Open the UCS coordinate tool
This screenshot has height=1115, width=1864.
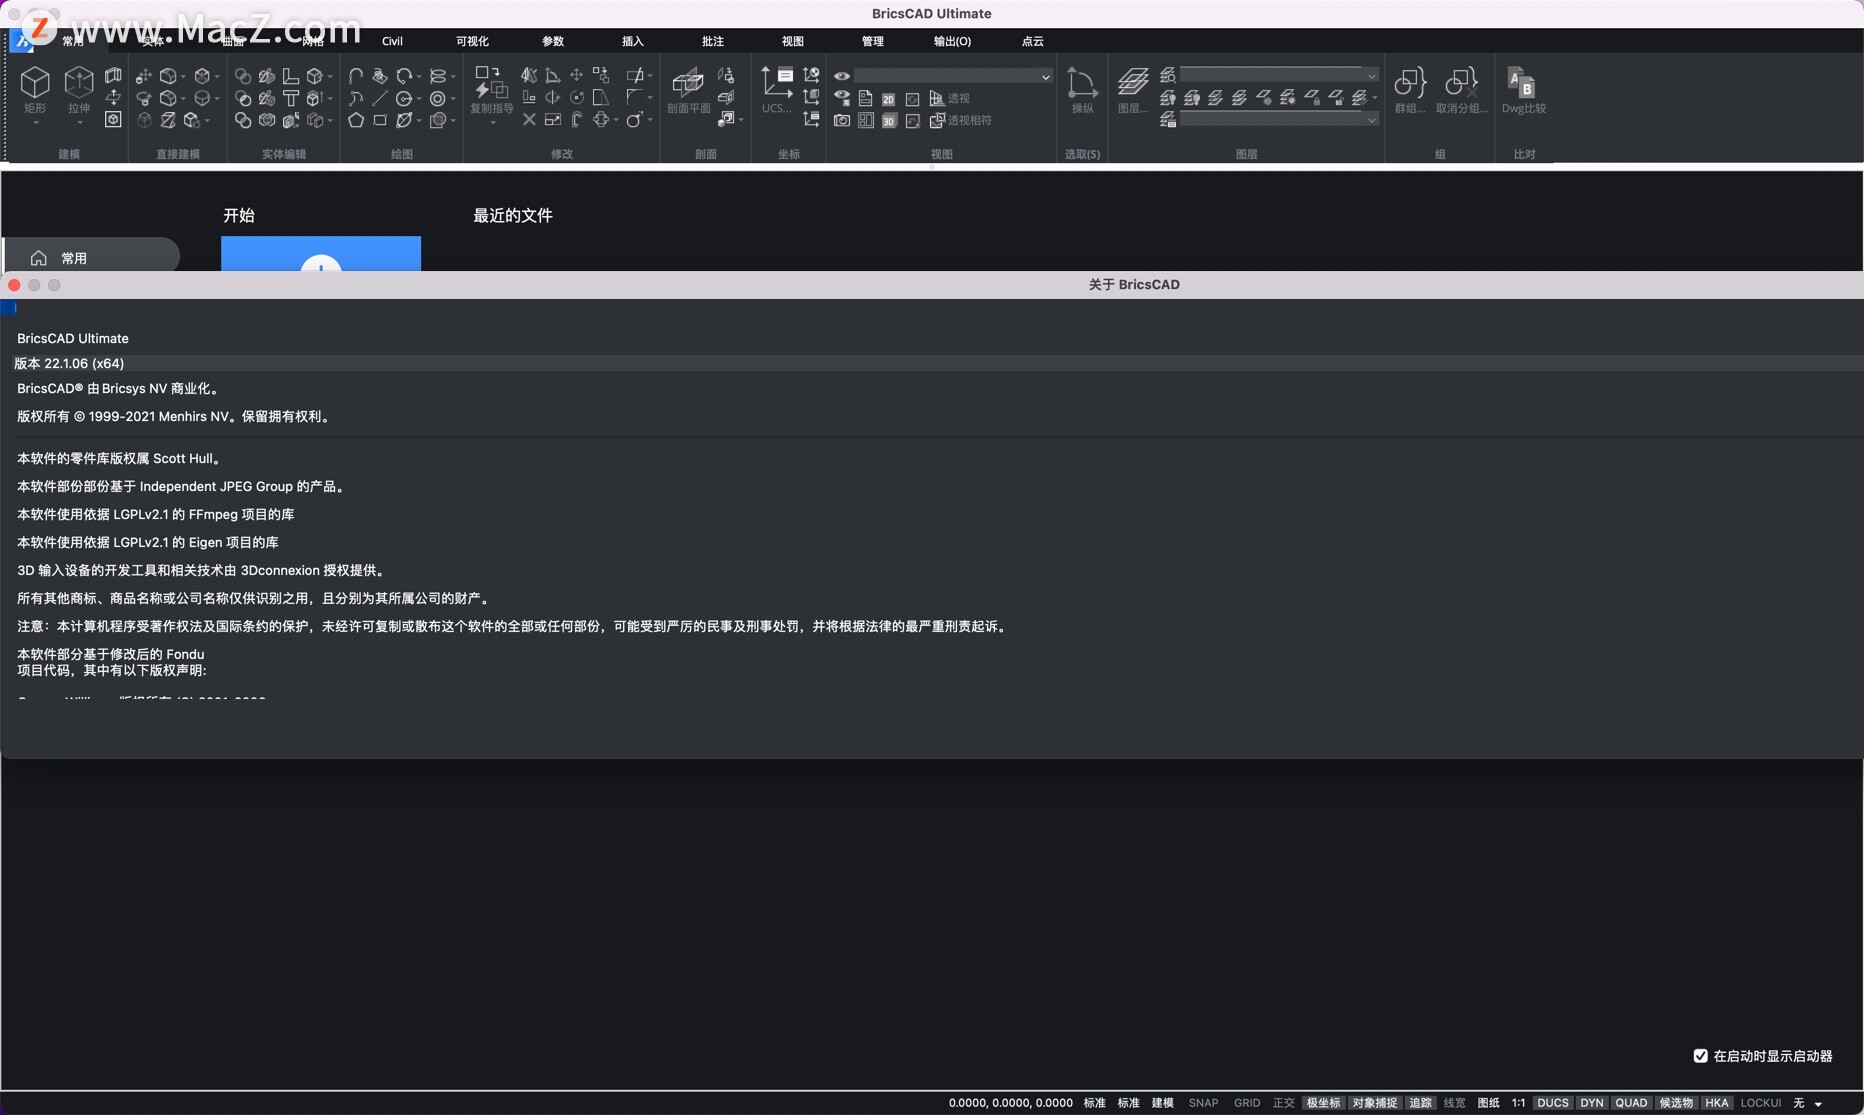pyautogui.click(x=776, y=90)
